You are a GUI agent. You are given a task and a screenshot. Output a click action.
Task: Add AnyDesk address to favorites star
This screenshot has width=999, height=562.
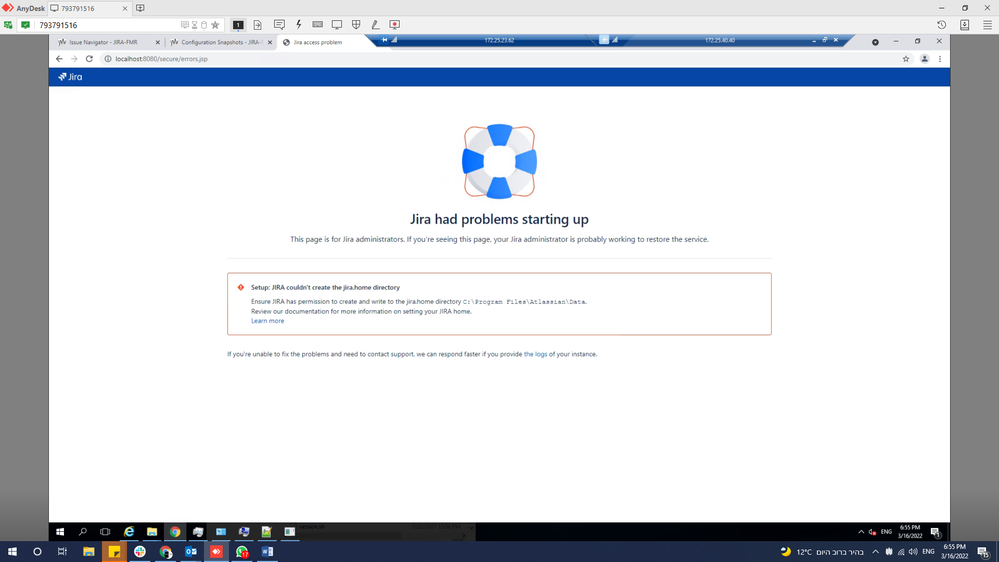point(215,25)
